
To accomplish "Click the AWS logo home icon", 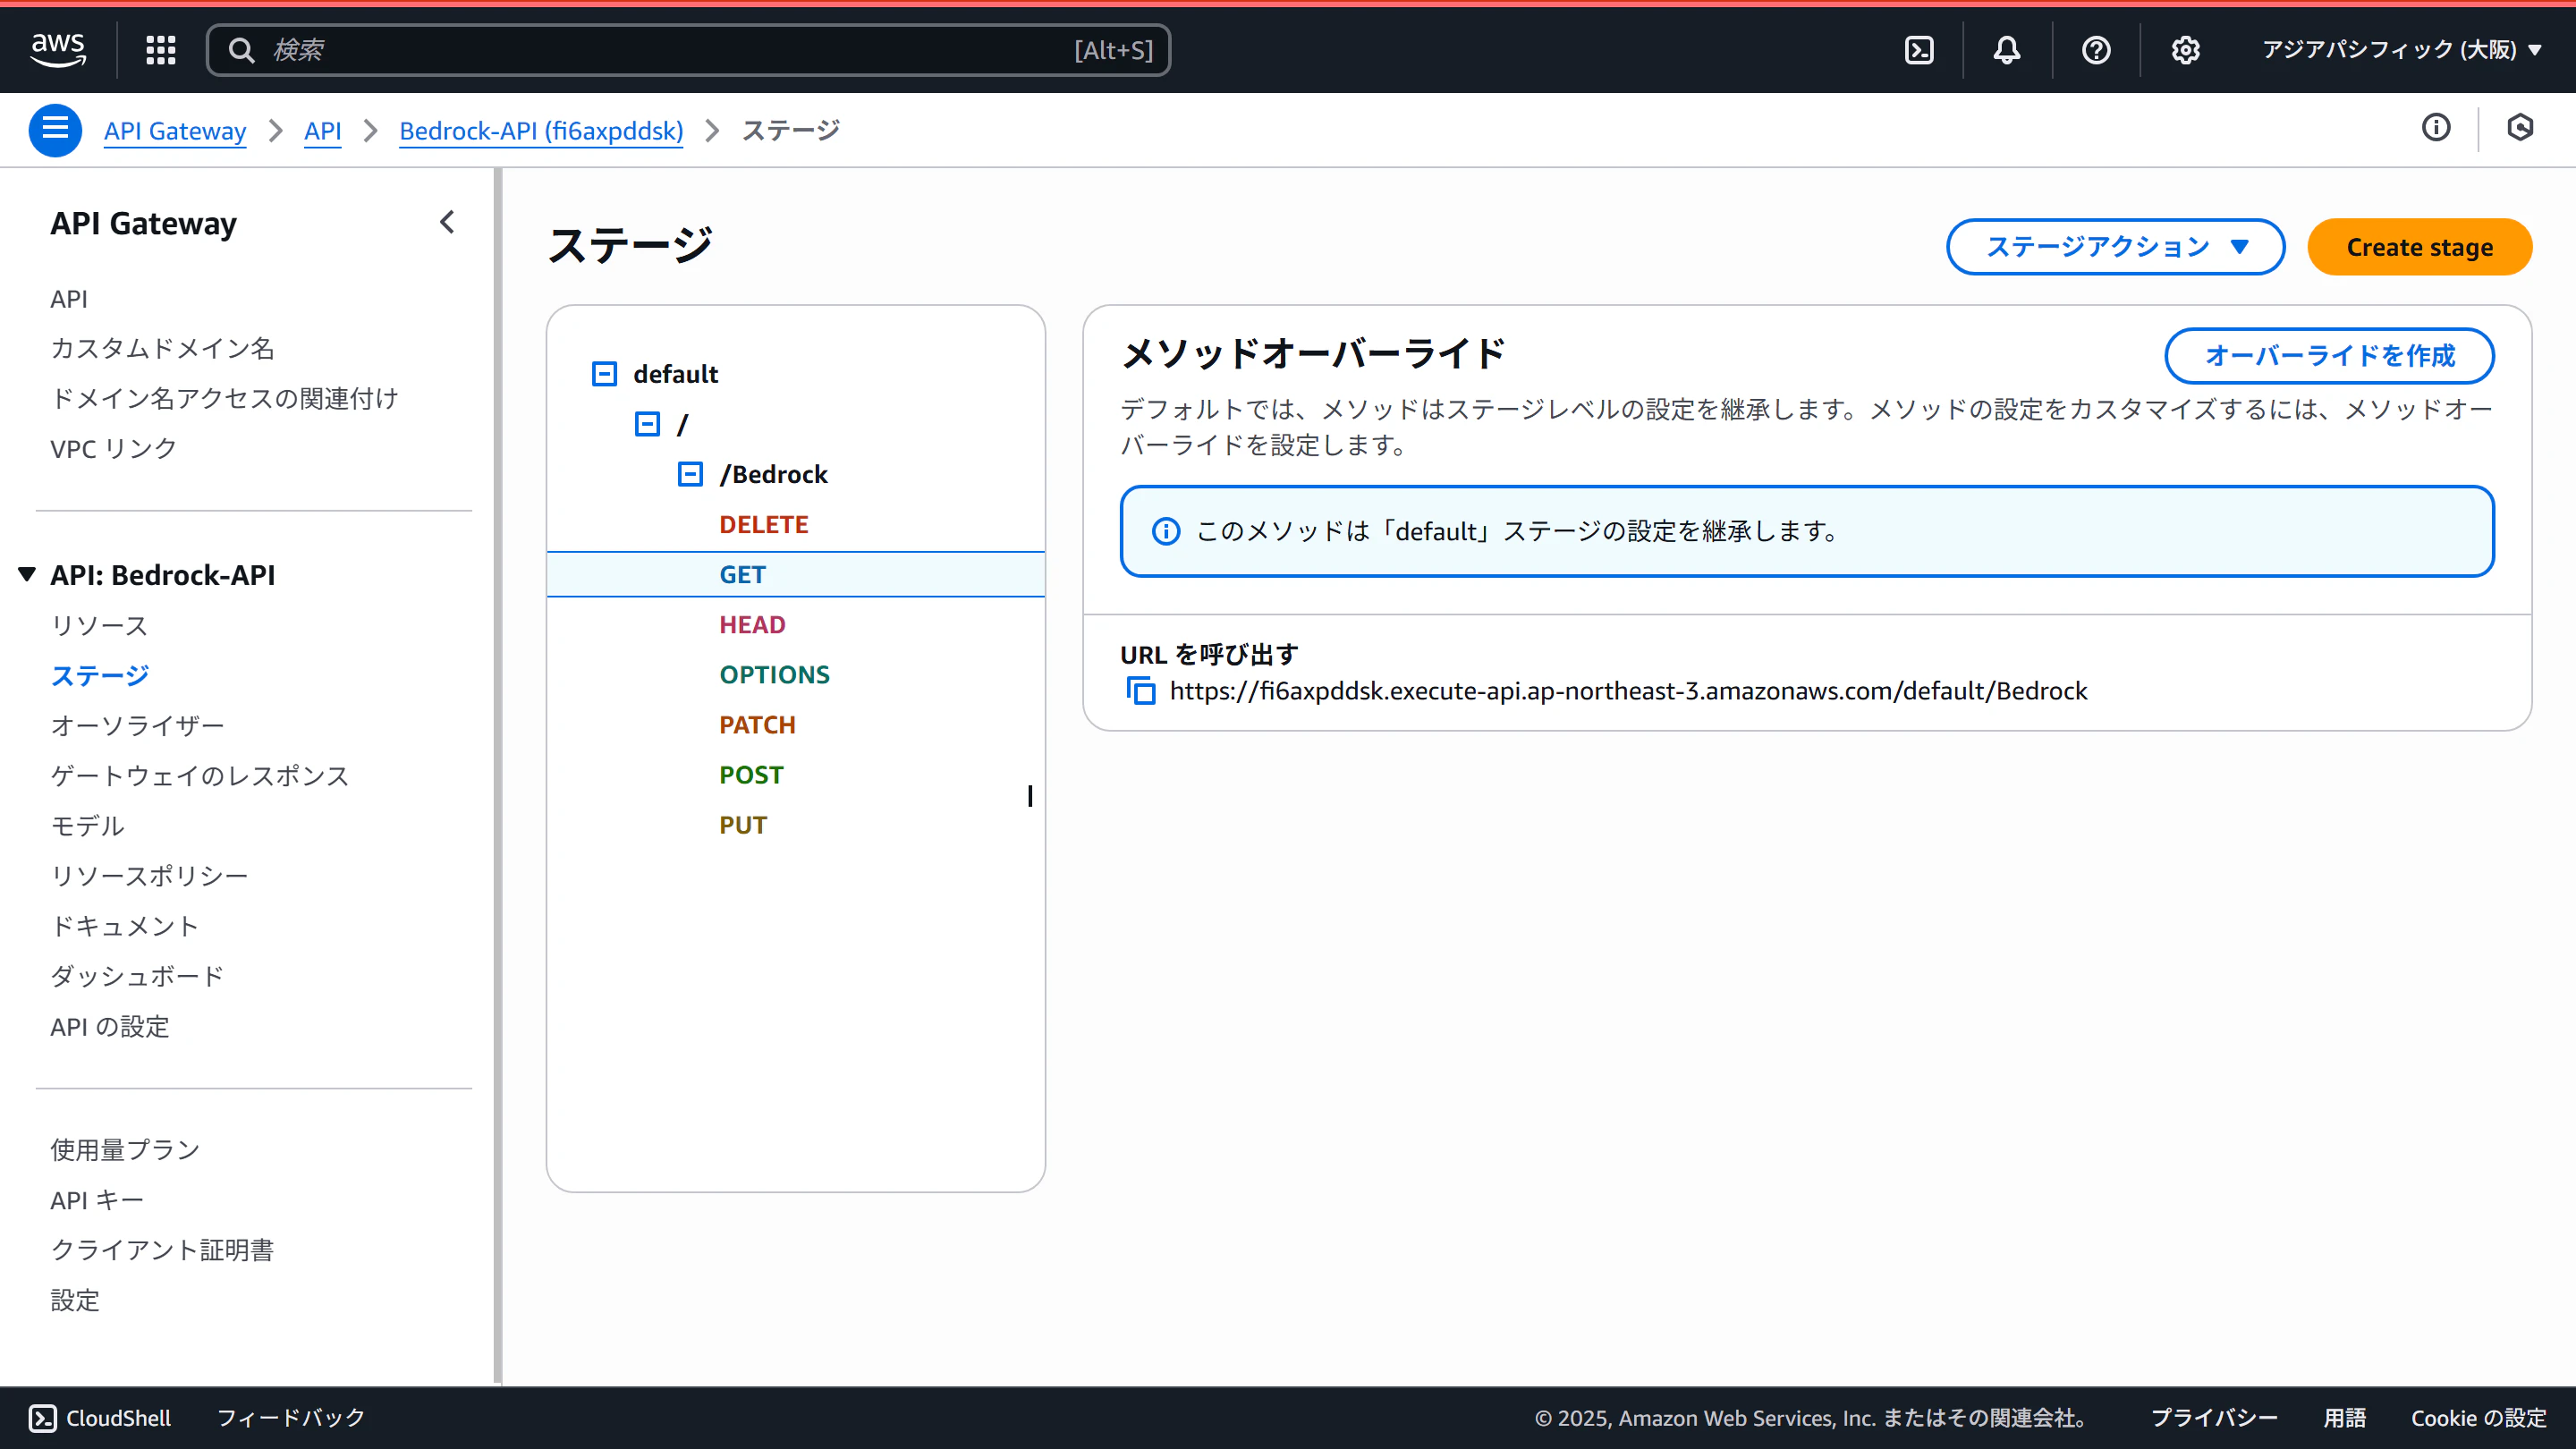I will click(x=58, y=49).
